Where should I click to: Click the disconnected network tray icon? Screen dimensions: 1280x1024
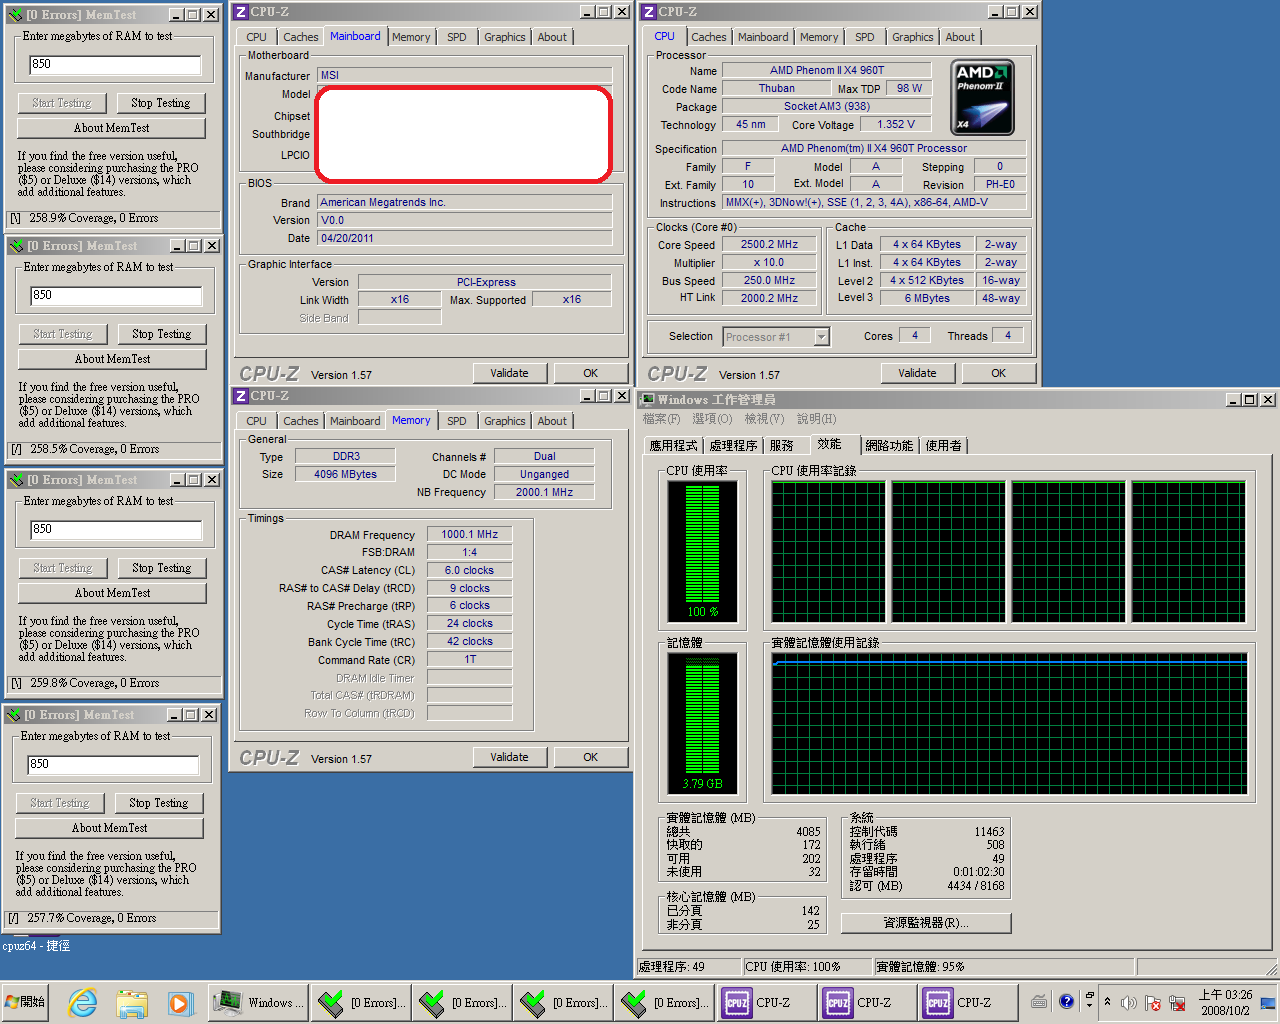(x=1177, y=1002)
